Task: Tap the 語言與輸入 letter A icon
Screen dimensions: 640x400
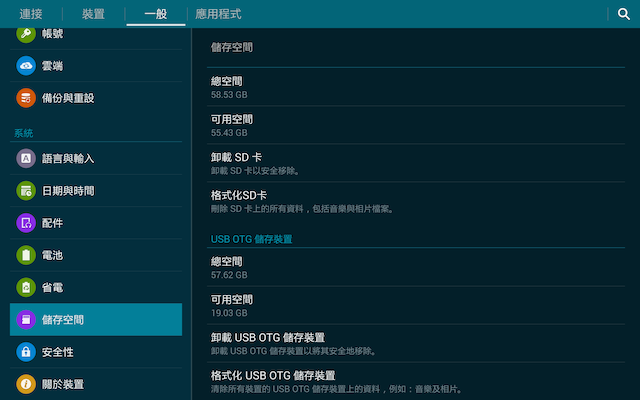Action: (26, 158)
